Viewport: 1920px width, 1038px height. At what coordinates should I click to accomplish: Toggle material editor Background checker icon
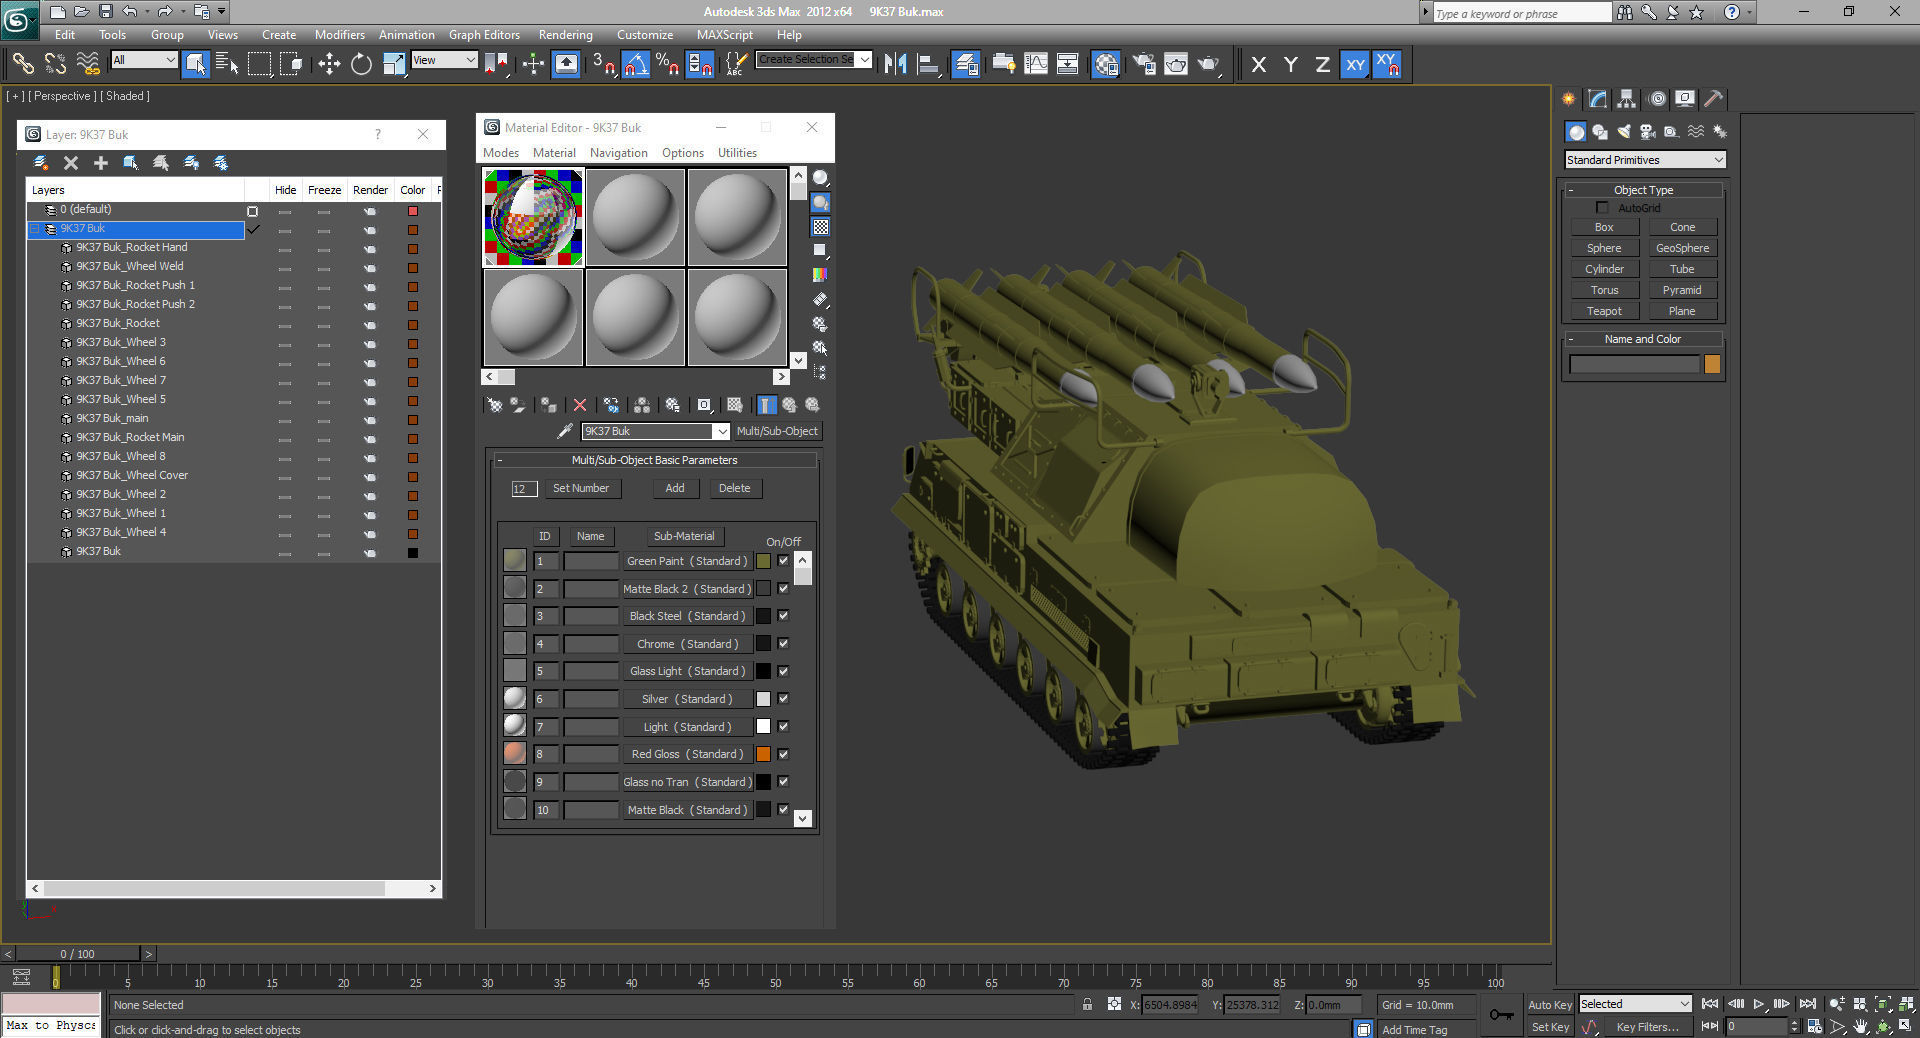[820, 227]
